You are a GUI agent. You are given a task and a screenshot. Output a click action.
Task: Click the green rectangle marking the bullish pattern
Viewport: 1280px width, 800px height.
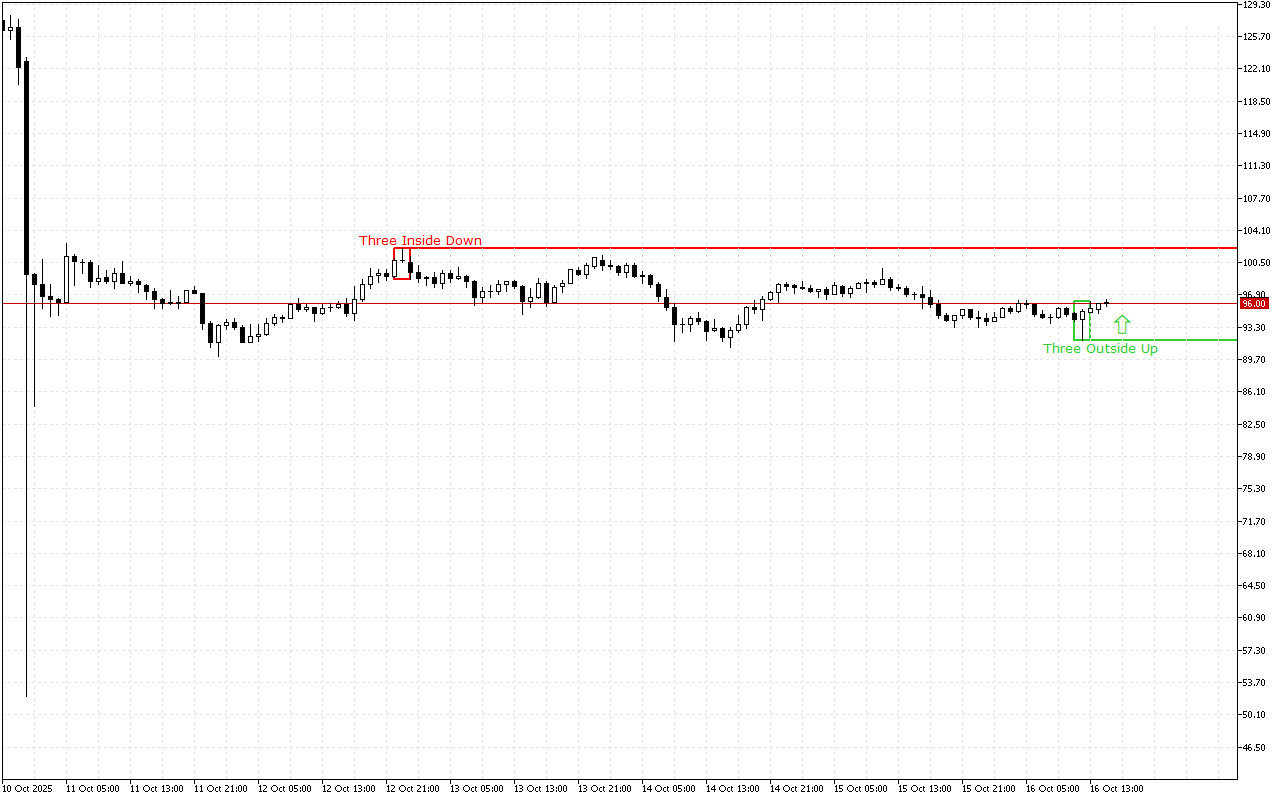[1082, 320]
